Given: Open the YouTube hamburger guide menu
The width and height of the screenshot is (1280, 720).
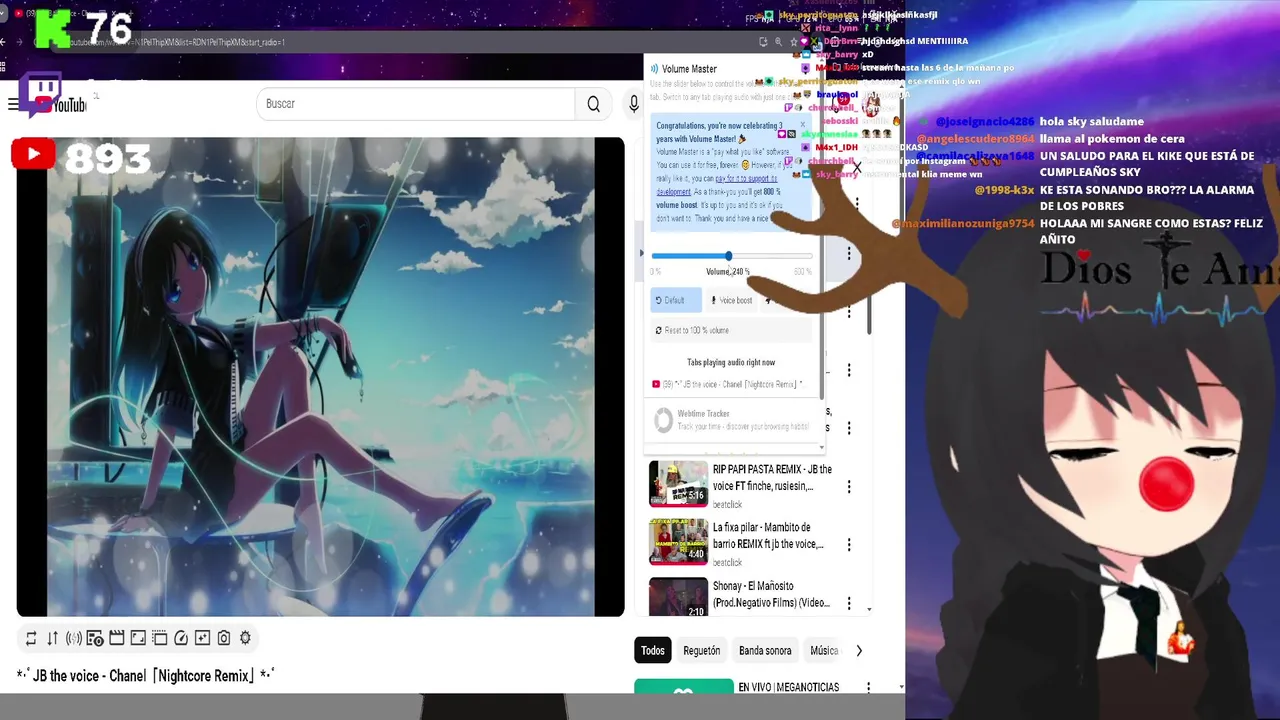Looking at the screenshot, I should 13,104.
